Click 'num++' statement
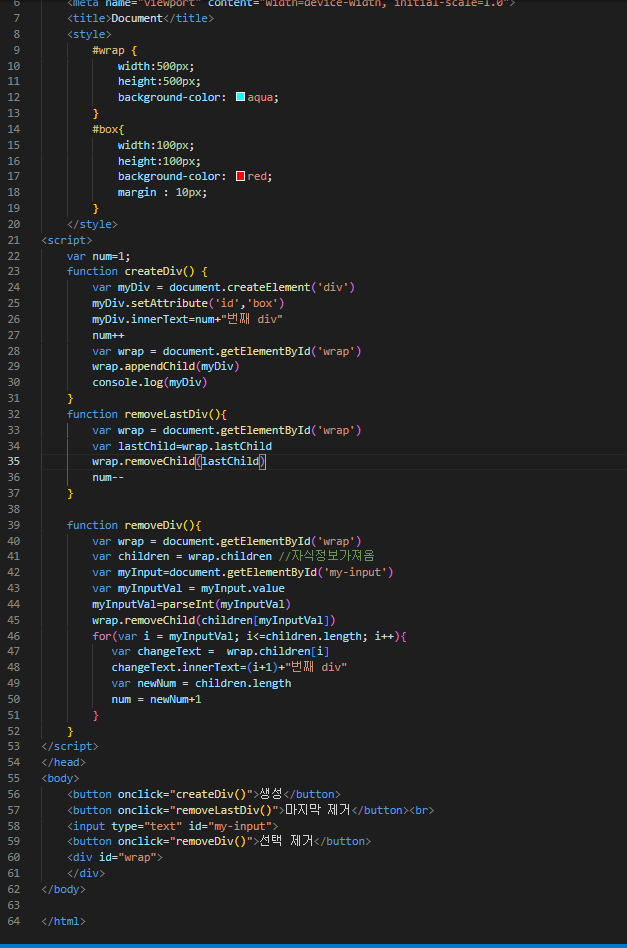Image resolution: width=627 pixels, height=948 pixels. pyautogui.click(x=108, y=335)
